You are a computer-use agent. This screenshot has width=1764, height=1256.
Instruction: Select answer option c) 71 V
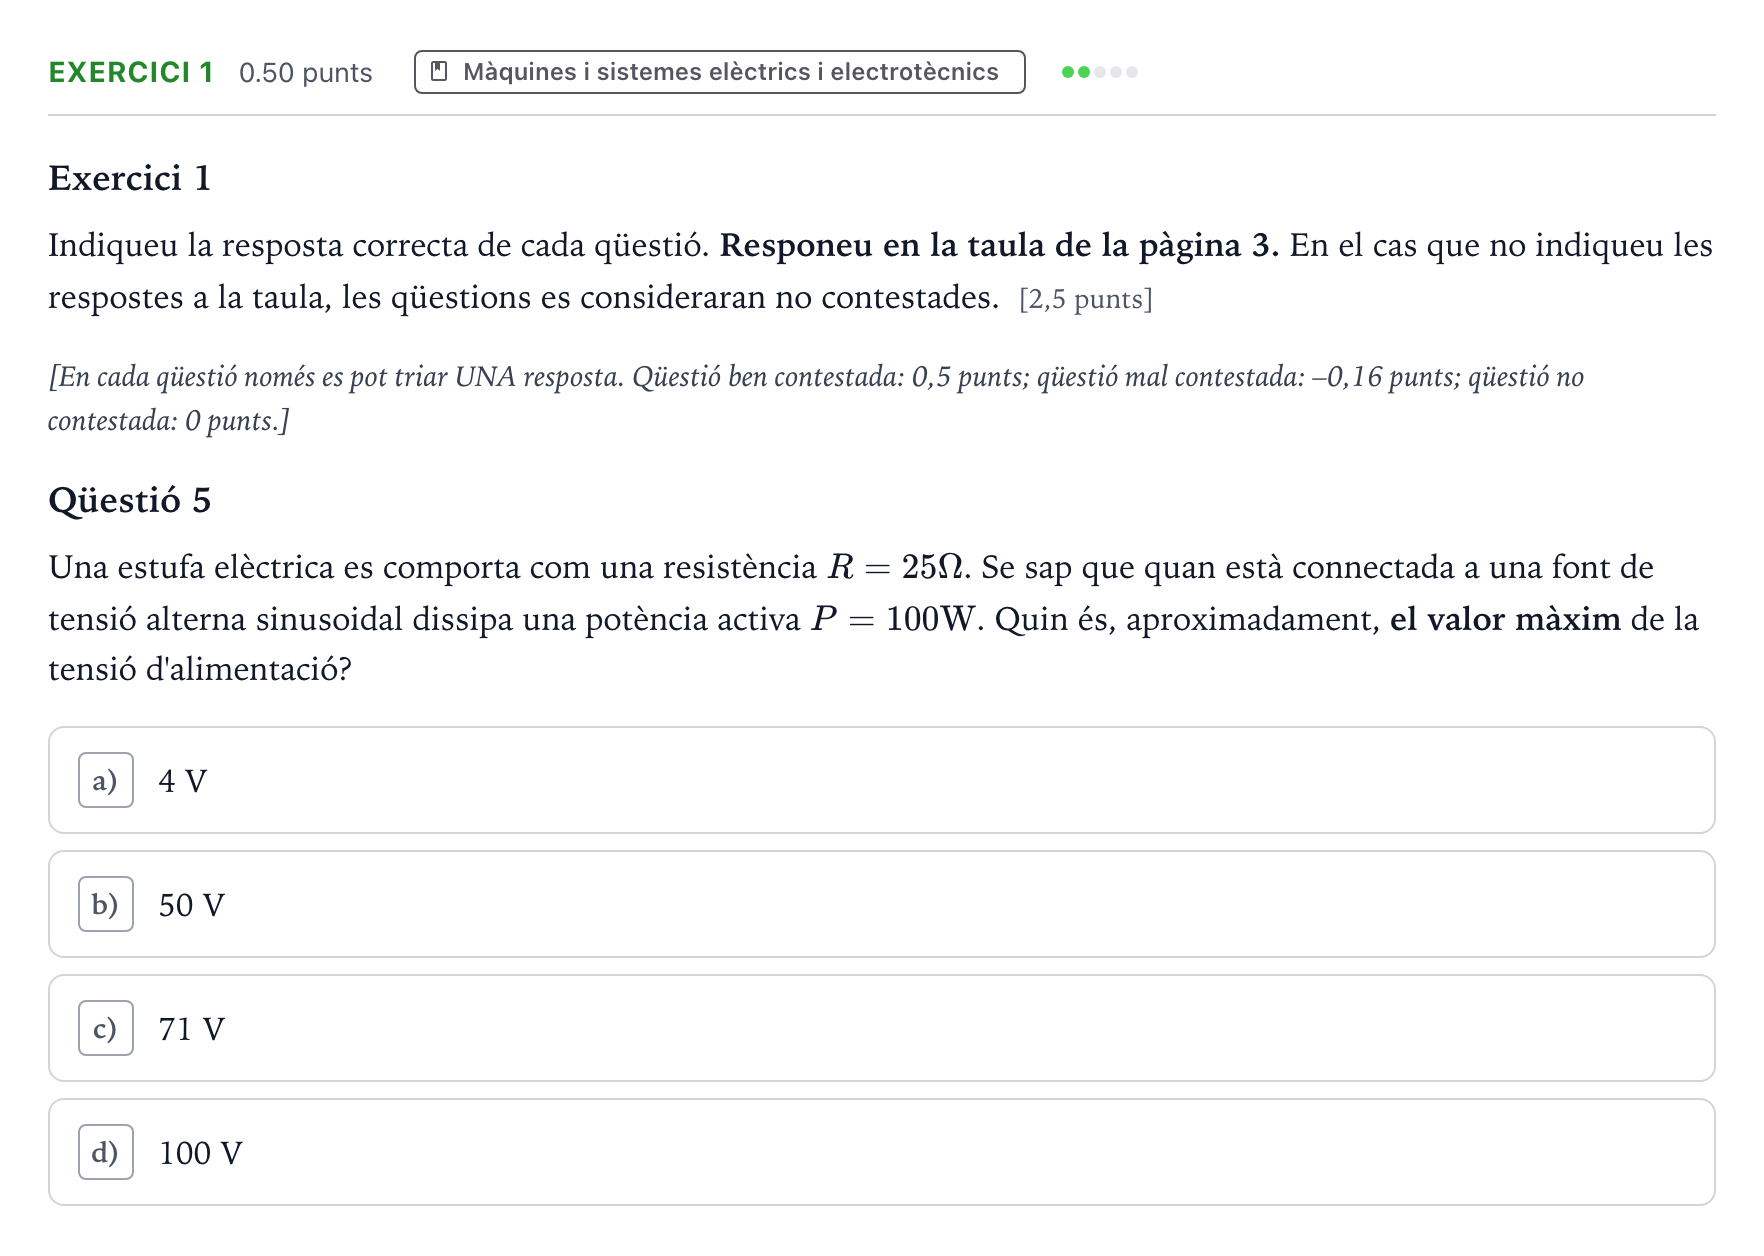tap(881, 1028)
